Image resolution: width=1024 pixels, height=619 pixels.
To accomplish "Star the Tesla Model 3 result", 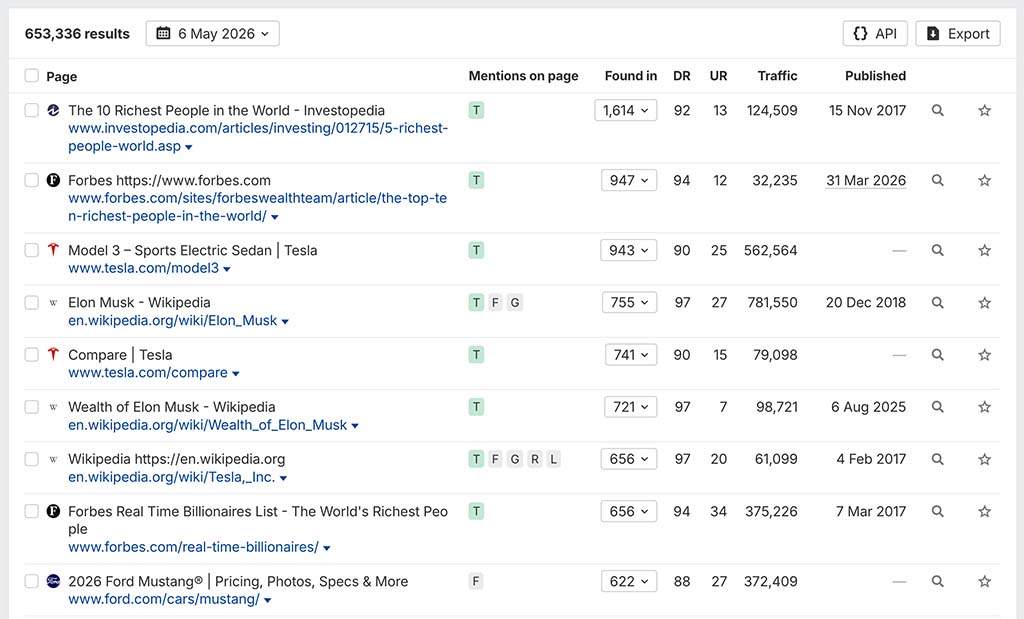I will [x=984, y=250].
